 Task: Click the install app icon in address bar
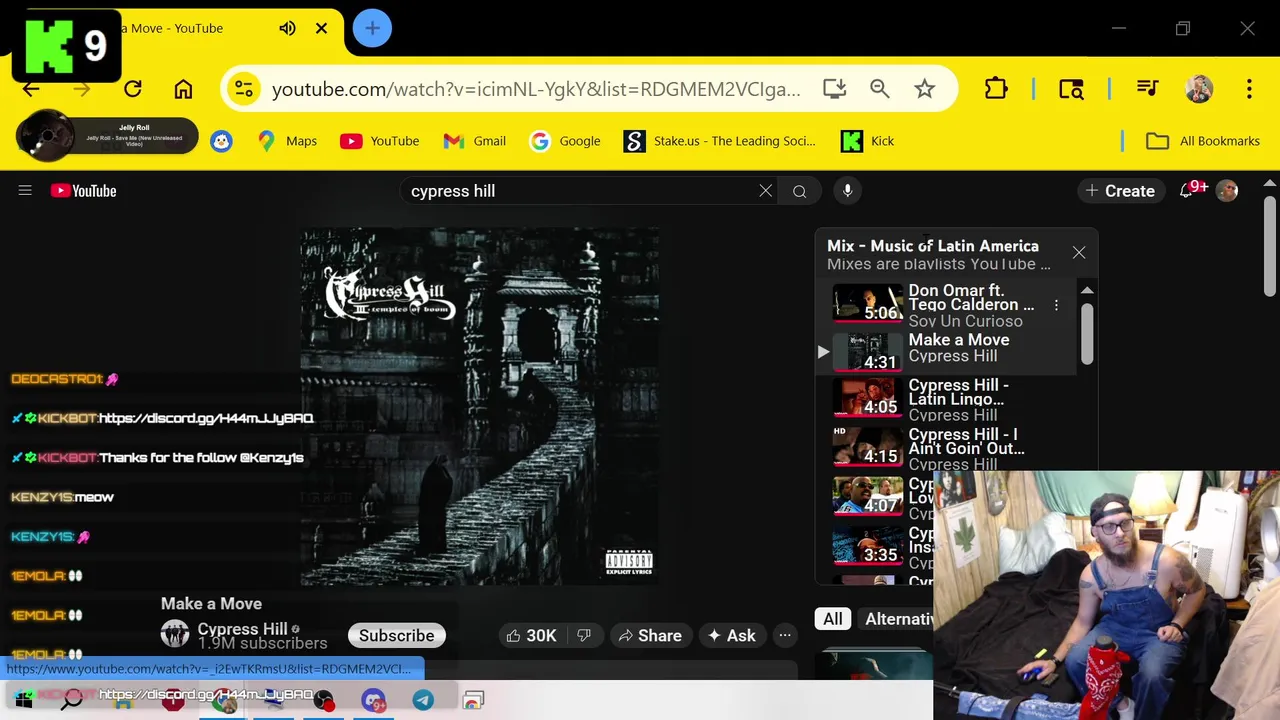click(834, 89)
